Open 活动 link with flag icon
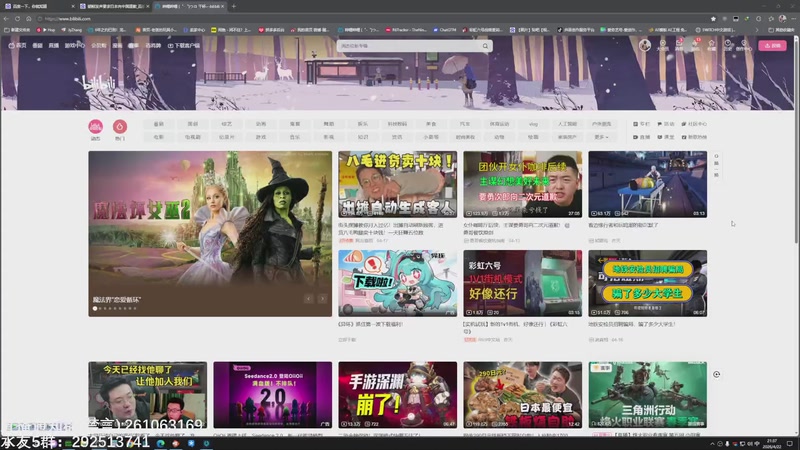The image size is (800, 450). click(x=666, y=124)
